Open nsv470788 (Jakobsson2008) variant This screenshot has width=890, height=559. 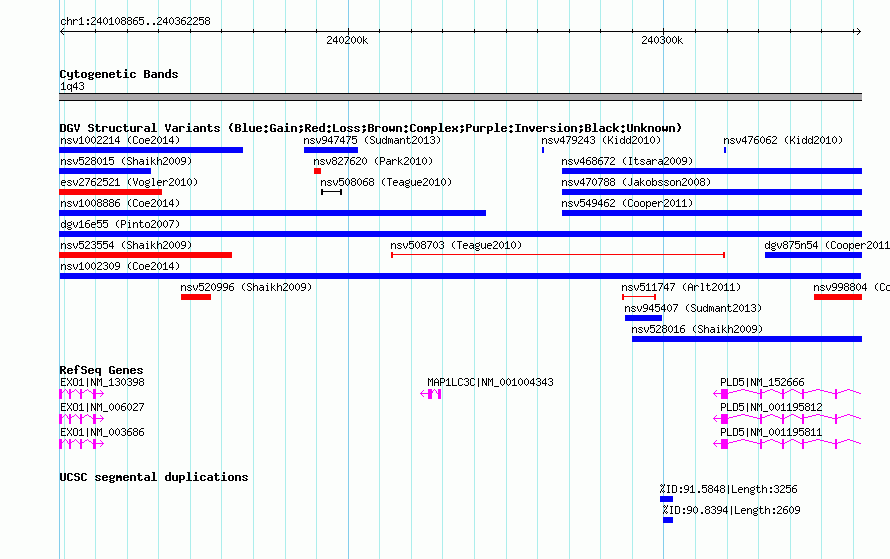click(x=636, y=182)
